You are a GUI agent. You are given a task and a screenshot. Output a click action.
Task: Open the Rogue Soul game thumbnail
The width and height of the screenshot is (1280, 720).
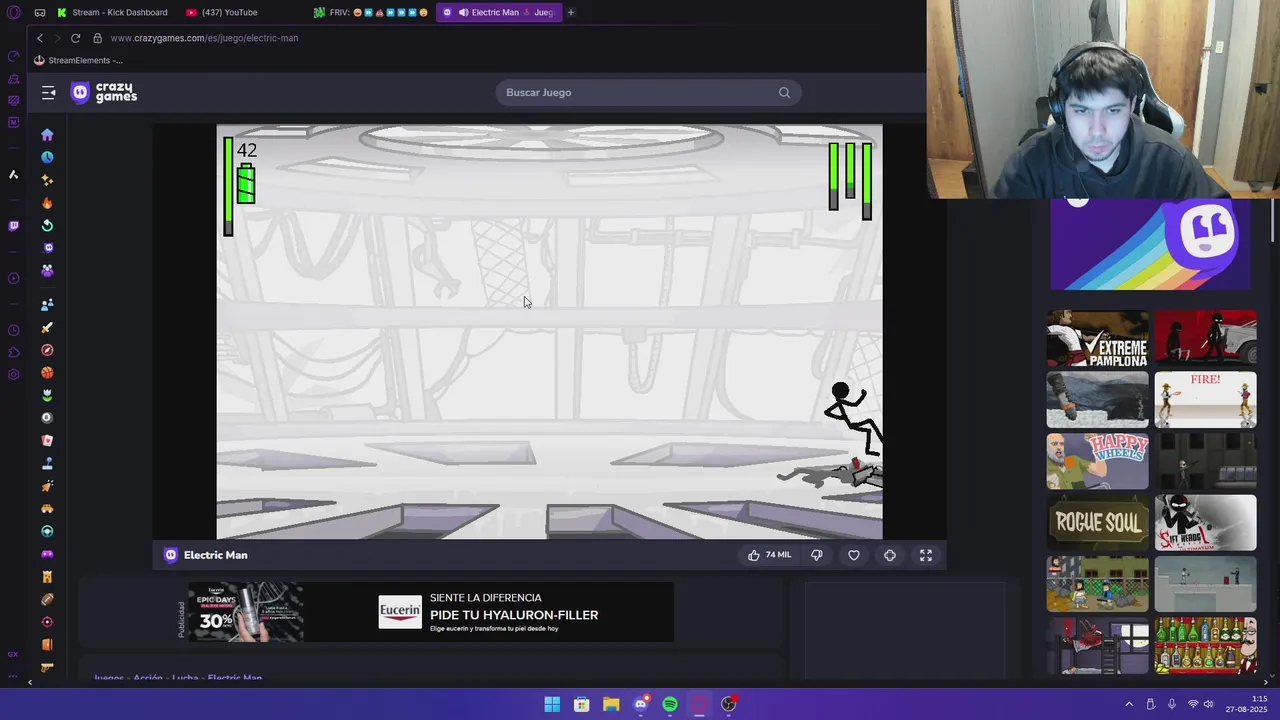coord(1097,522)
